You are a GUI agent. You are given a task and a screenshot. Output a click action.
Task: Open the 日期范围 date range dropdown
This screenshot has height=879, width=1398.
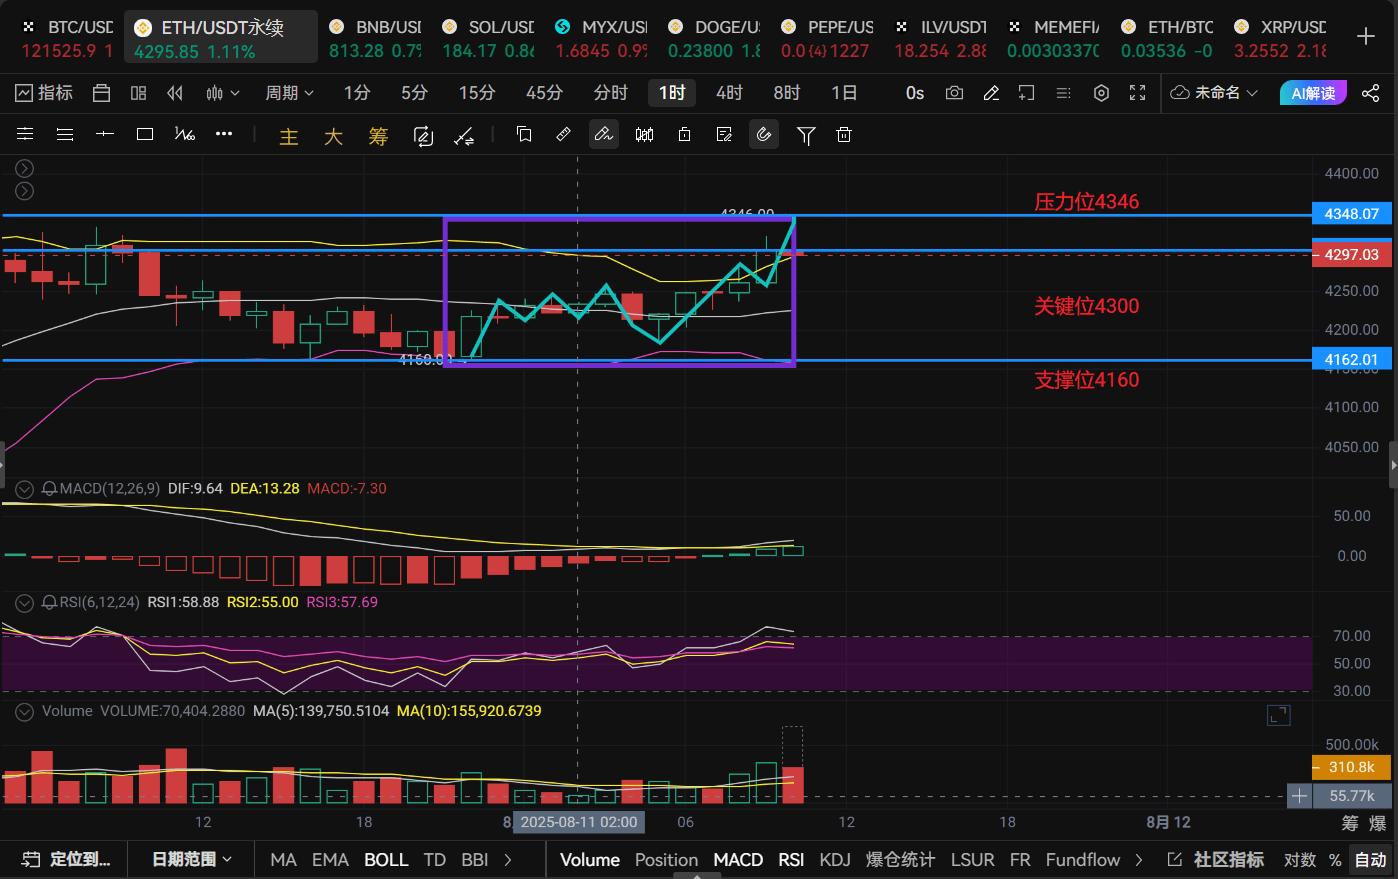[192, 859]
